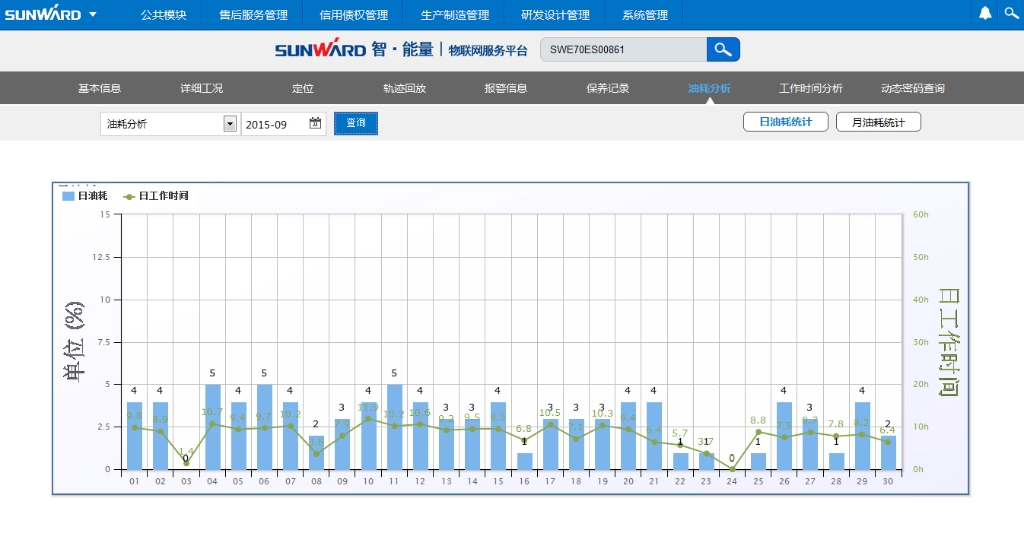This screenshot has width=1024, height=533.
Task: Click the SUNWARD logo in top-left corner
Action: click(41, 15)
